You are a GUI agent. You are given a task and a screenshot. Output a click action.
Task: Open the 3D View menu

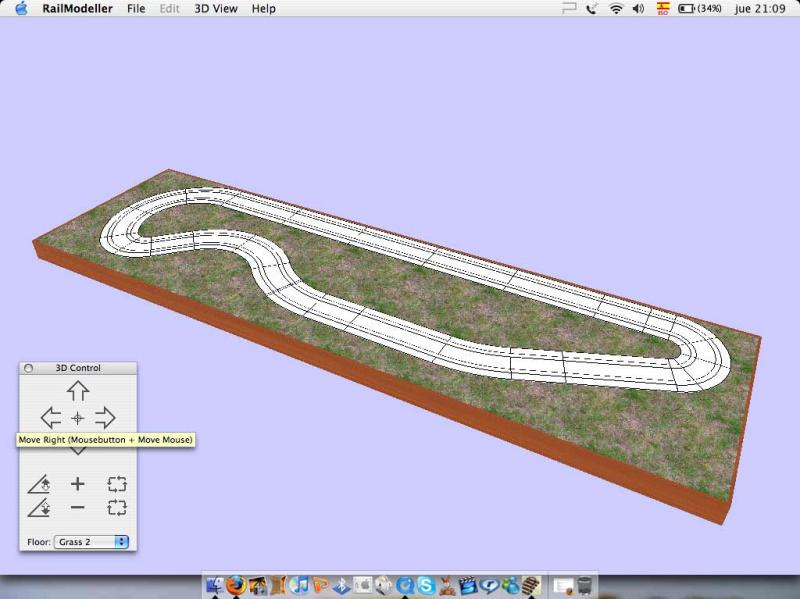215,8
